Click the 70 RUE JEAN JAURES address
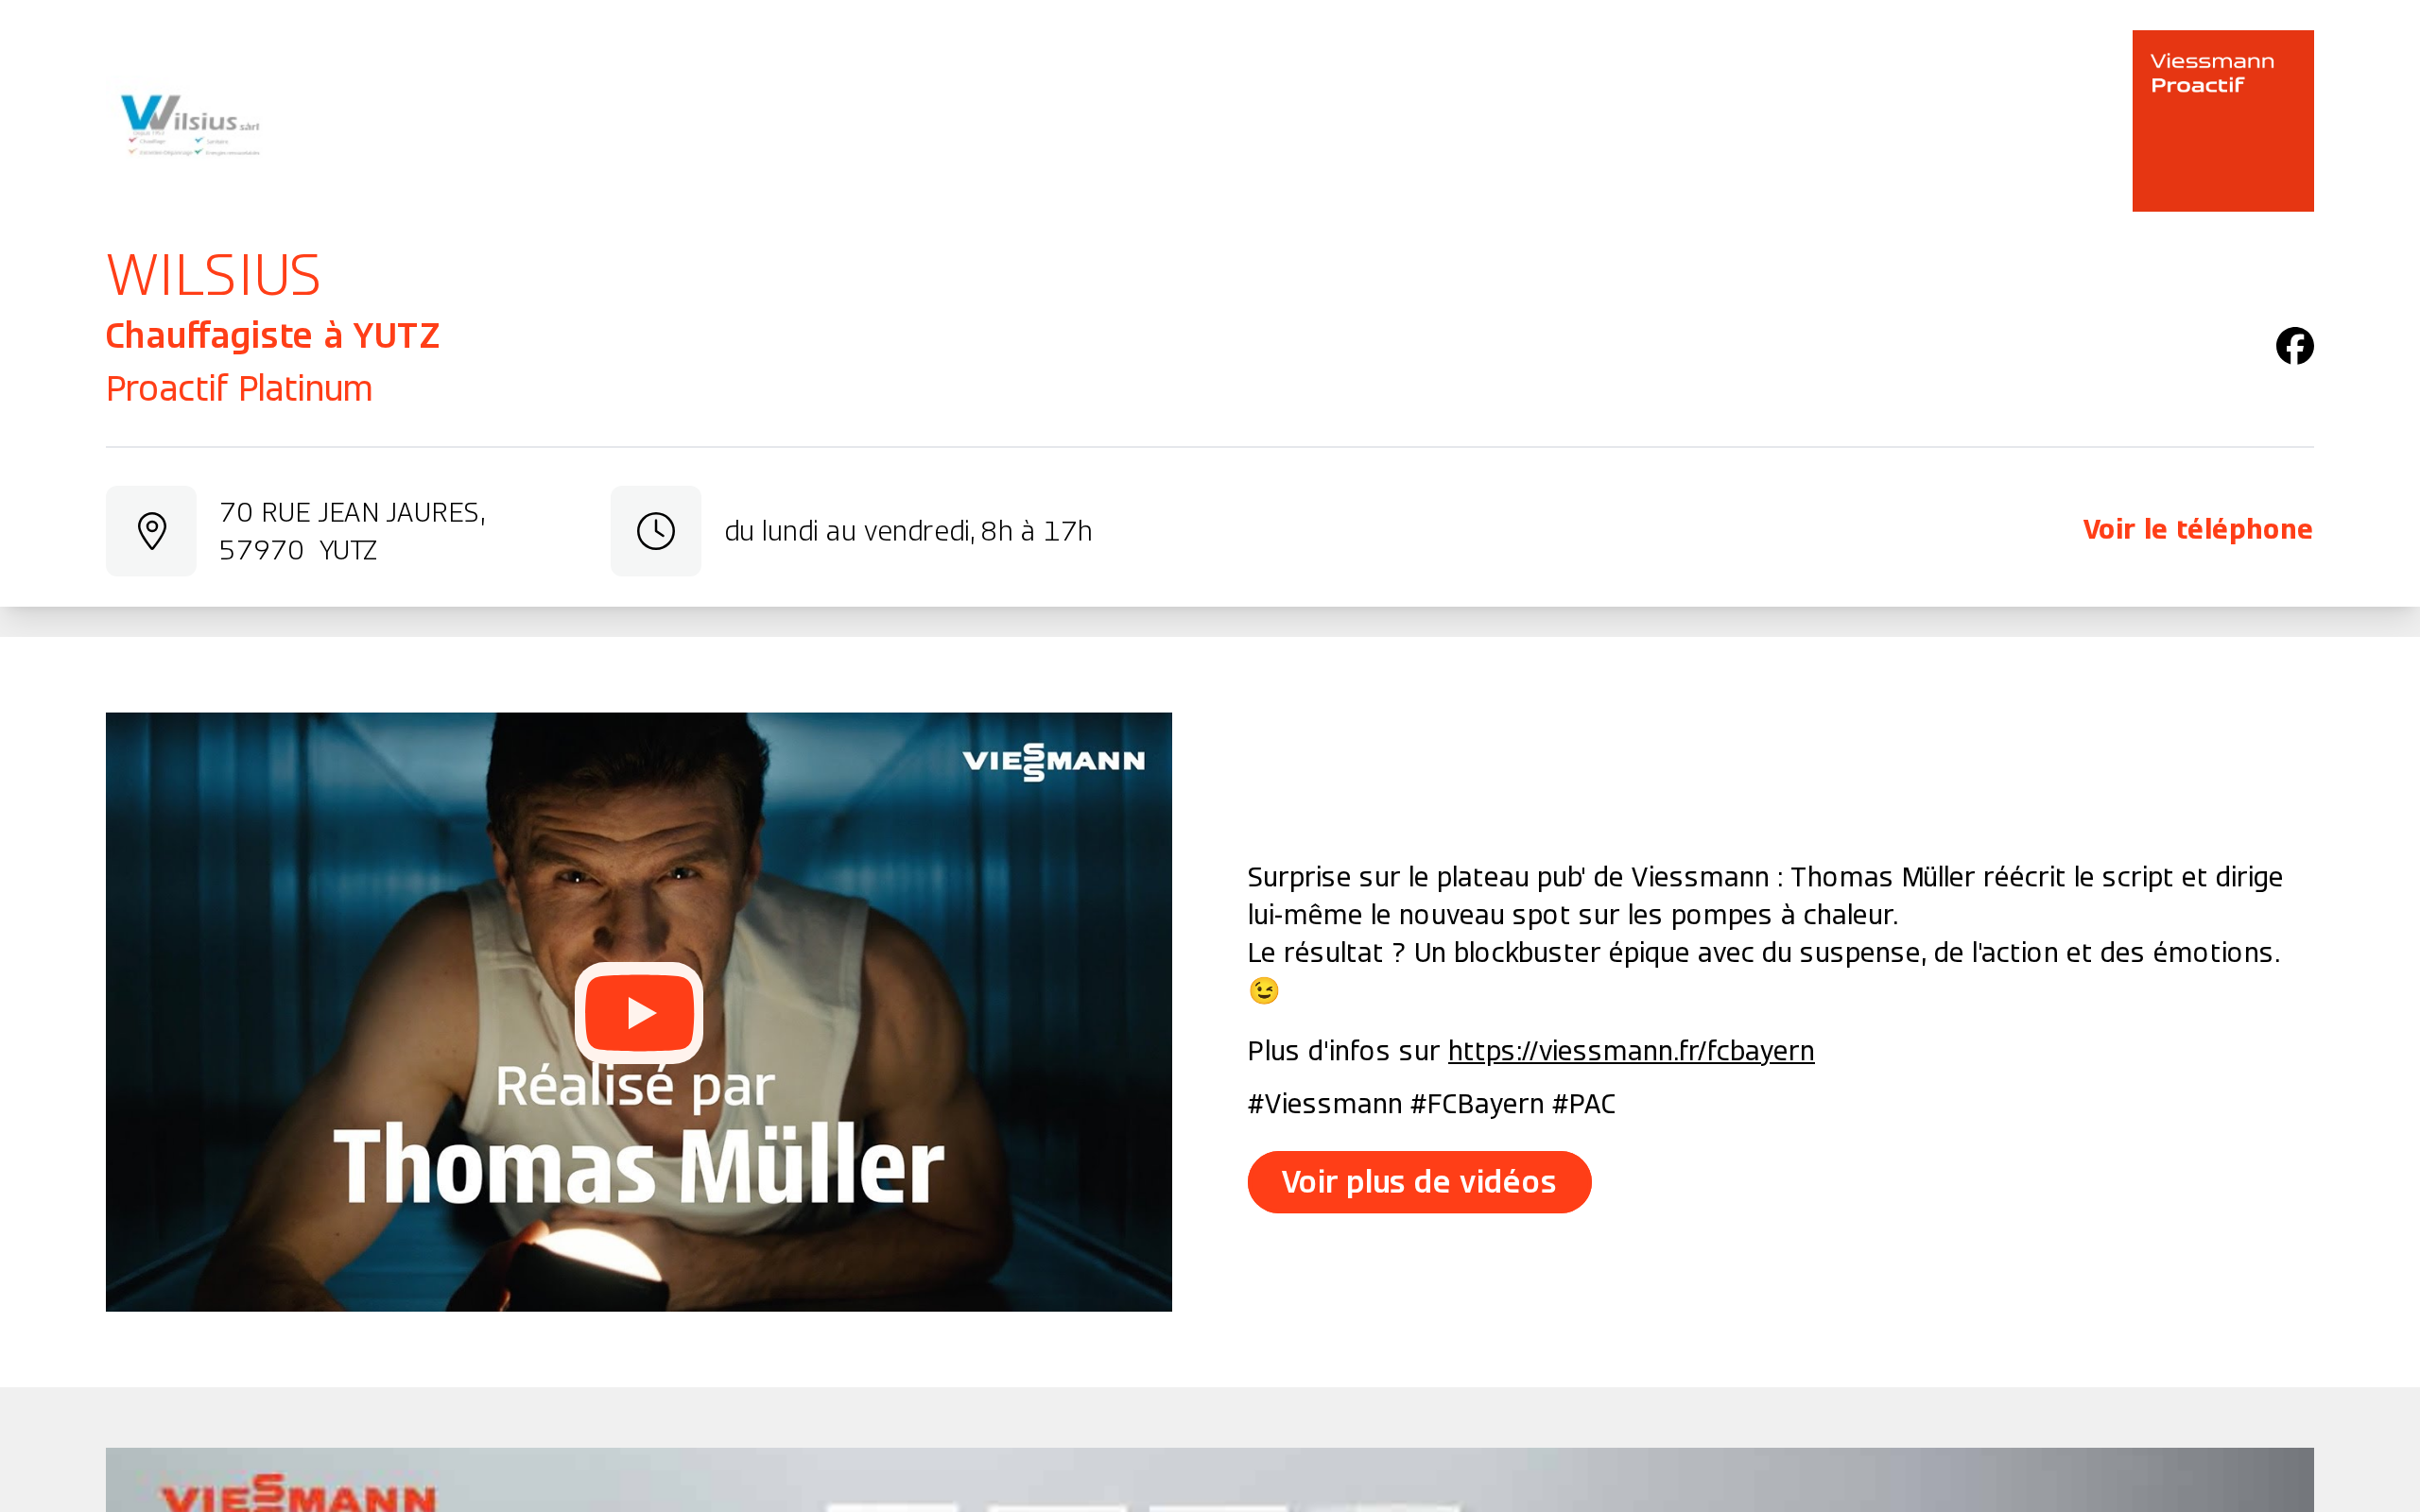2420x1512 pixels. (352, 531)
